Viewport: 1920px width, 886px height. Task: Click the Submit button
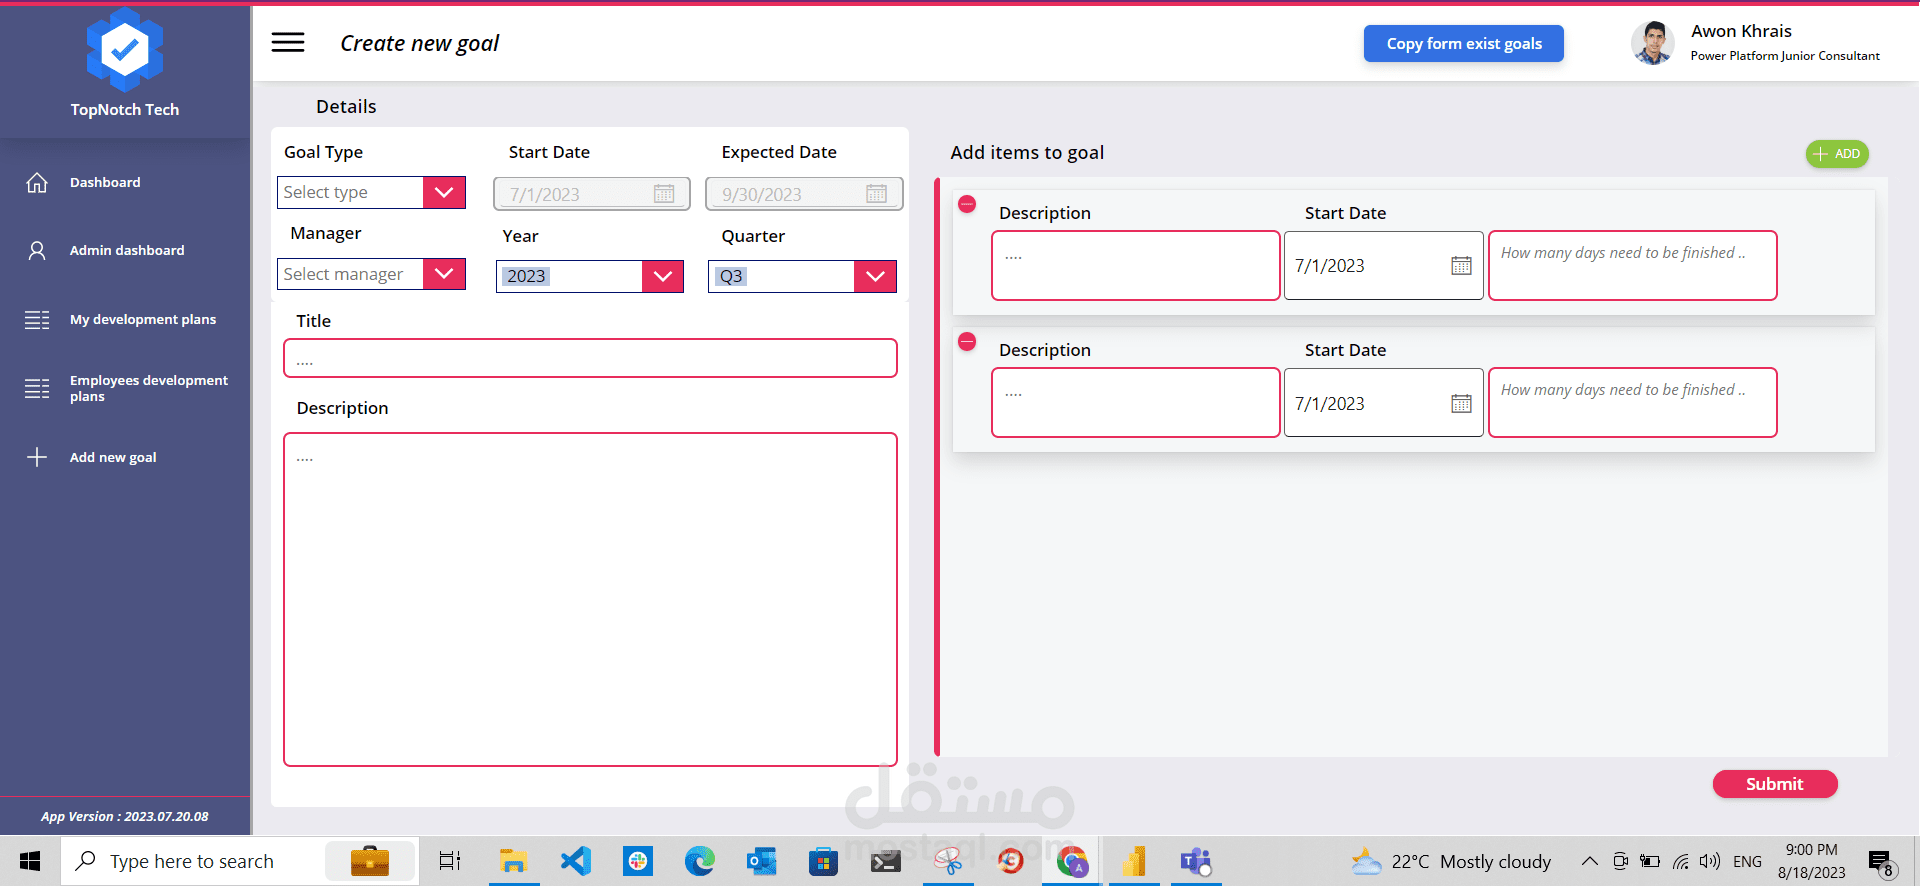click(1775, 784)
